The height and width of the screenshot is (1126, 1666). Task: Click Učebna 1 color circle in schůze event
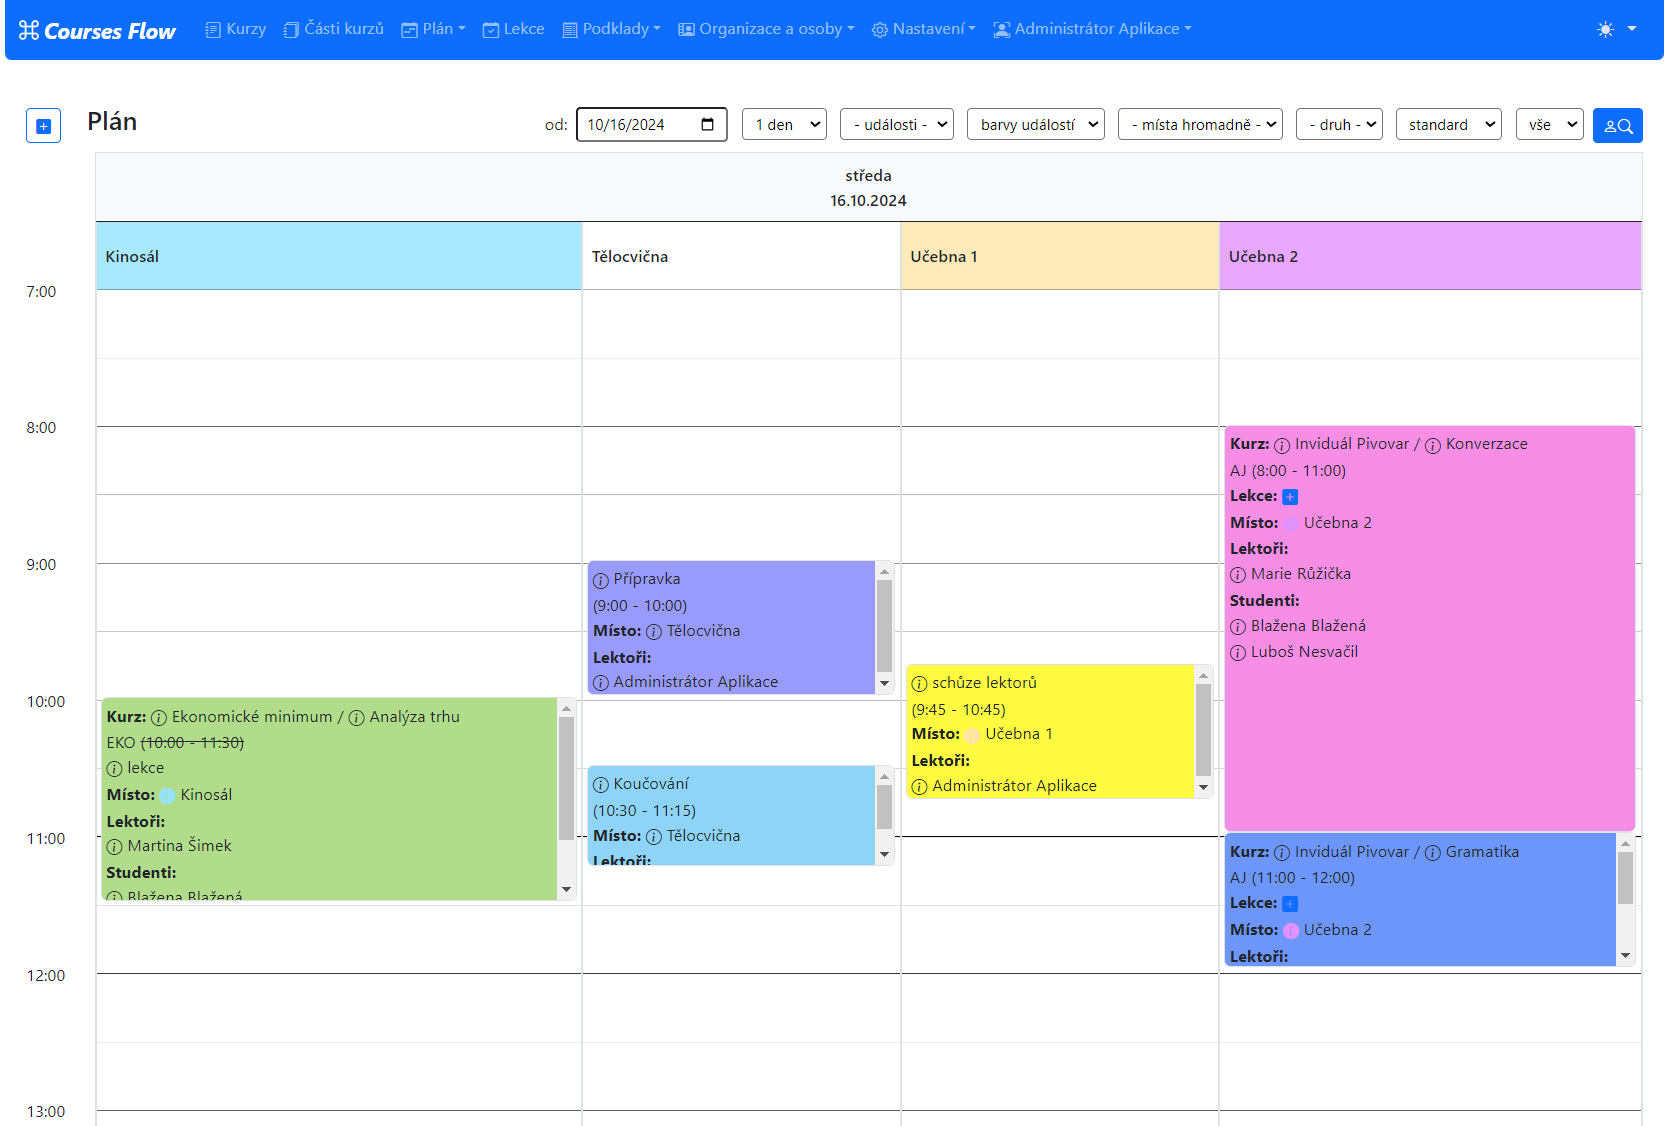point(972,735)
